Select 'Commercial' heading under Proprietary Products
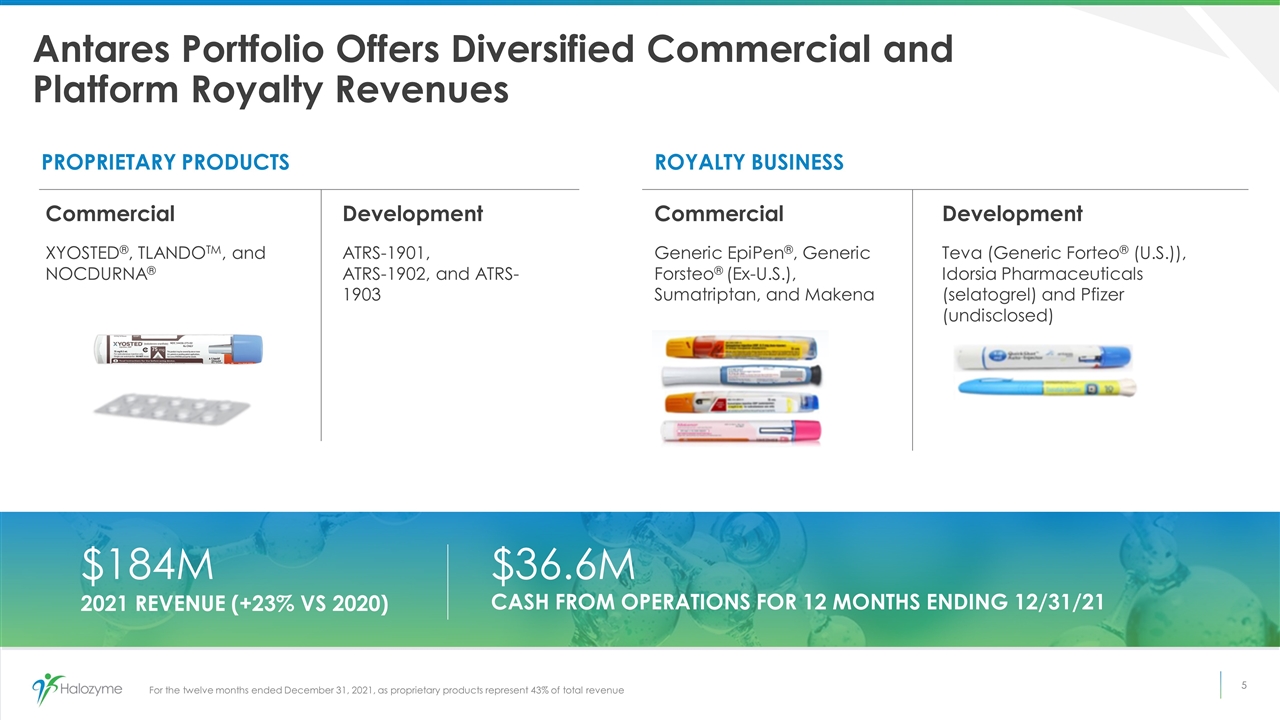1280x720 pixels. (x=111, y=214)
